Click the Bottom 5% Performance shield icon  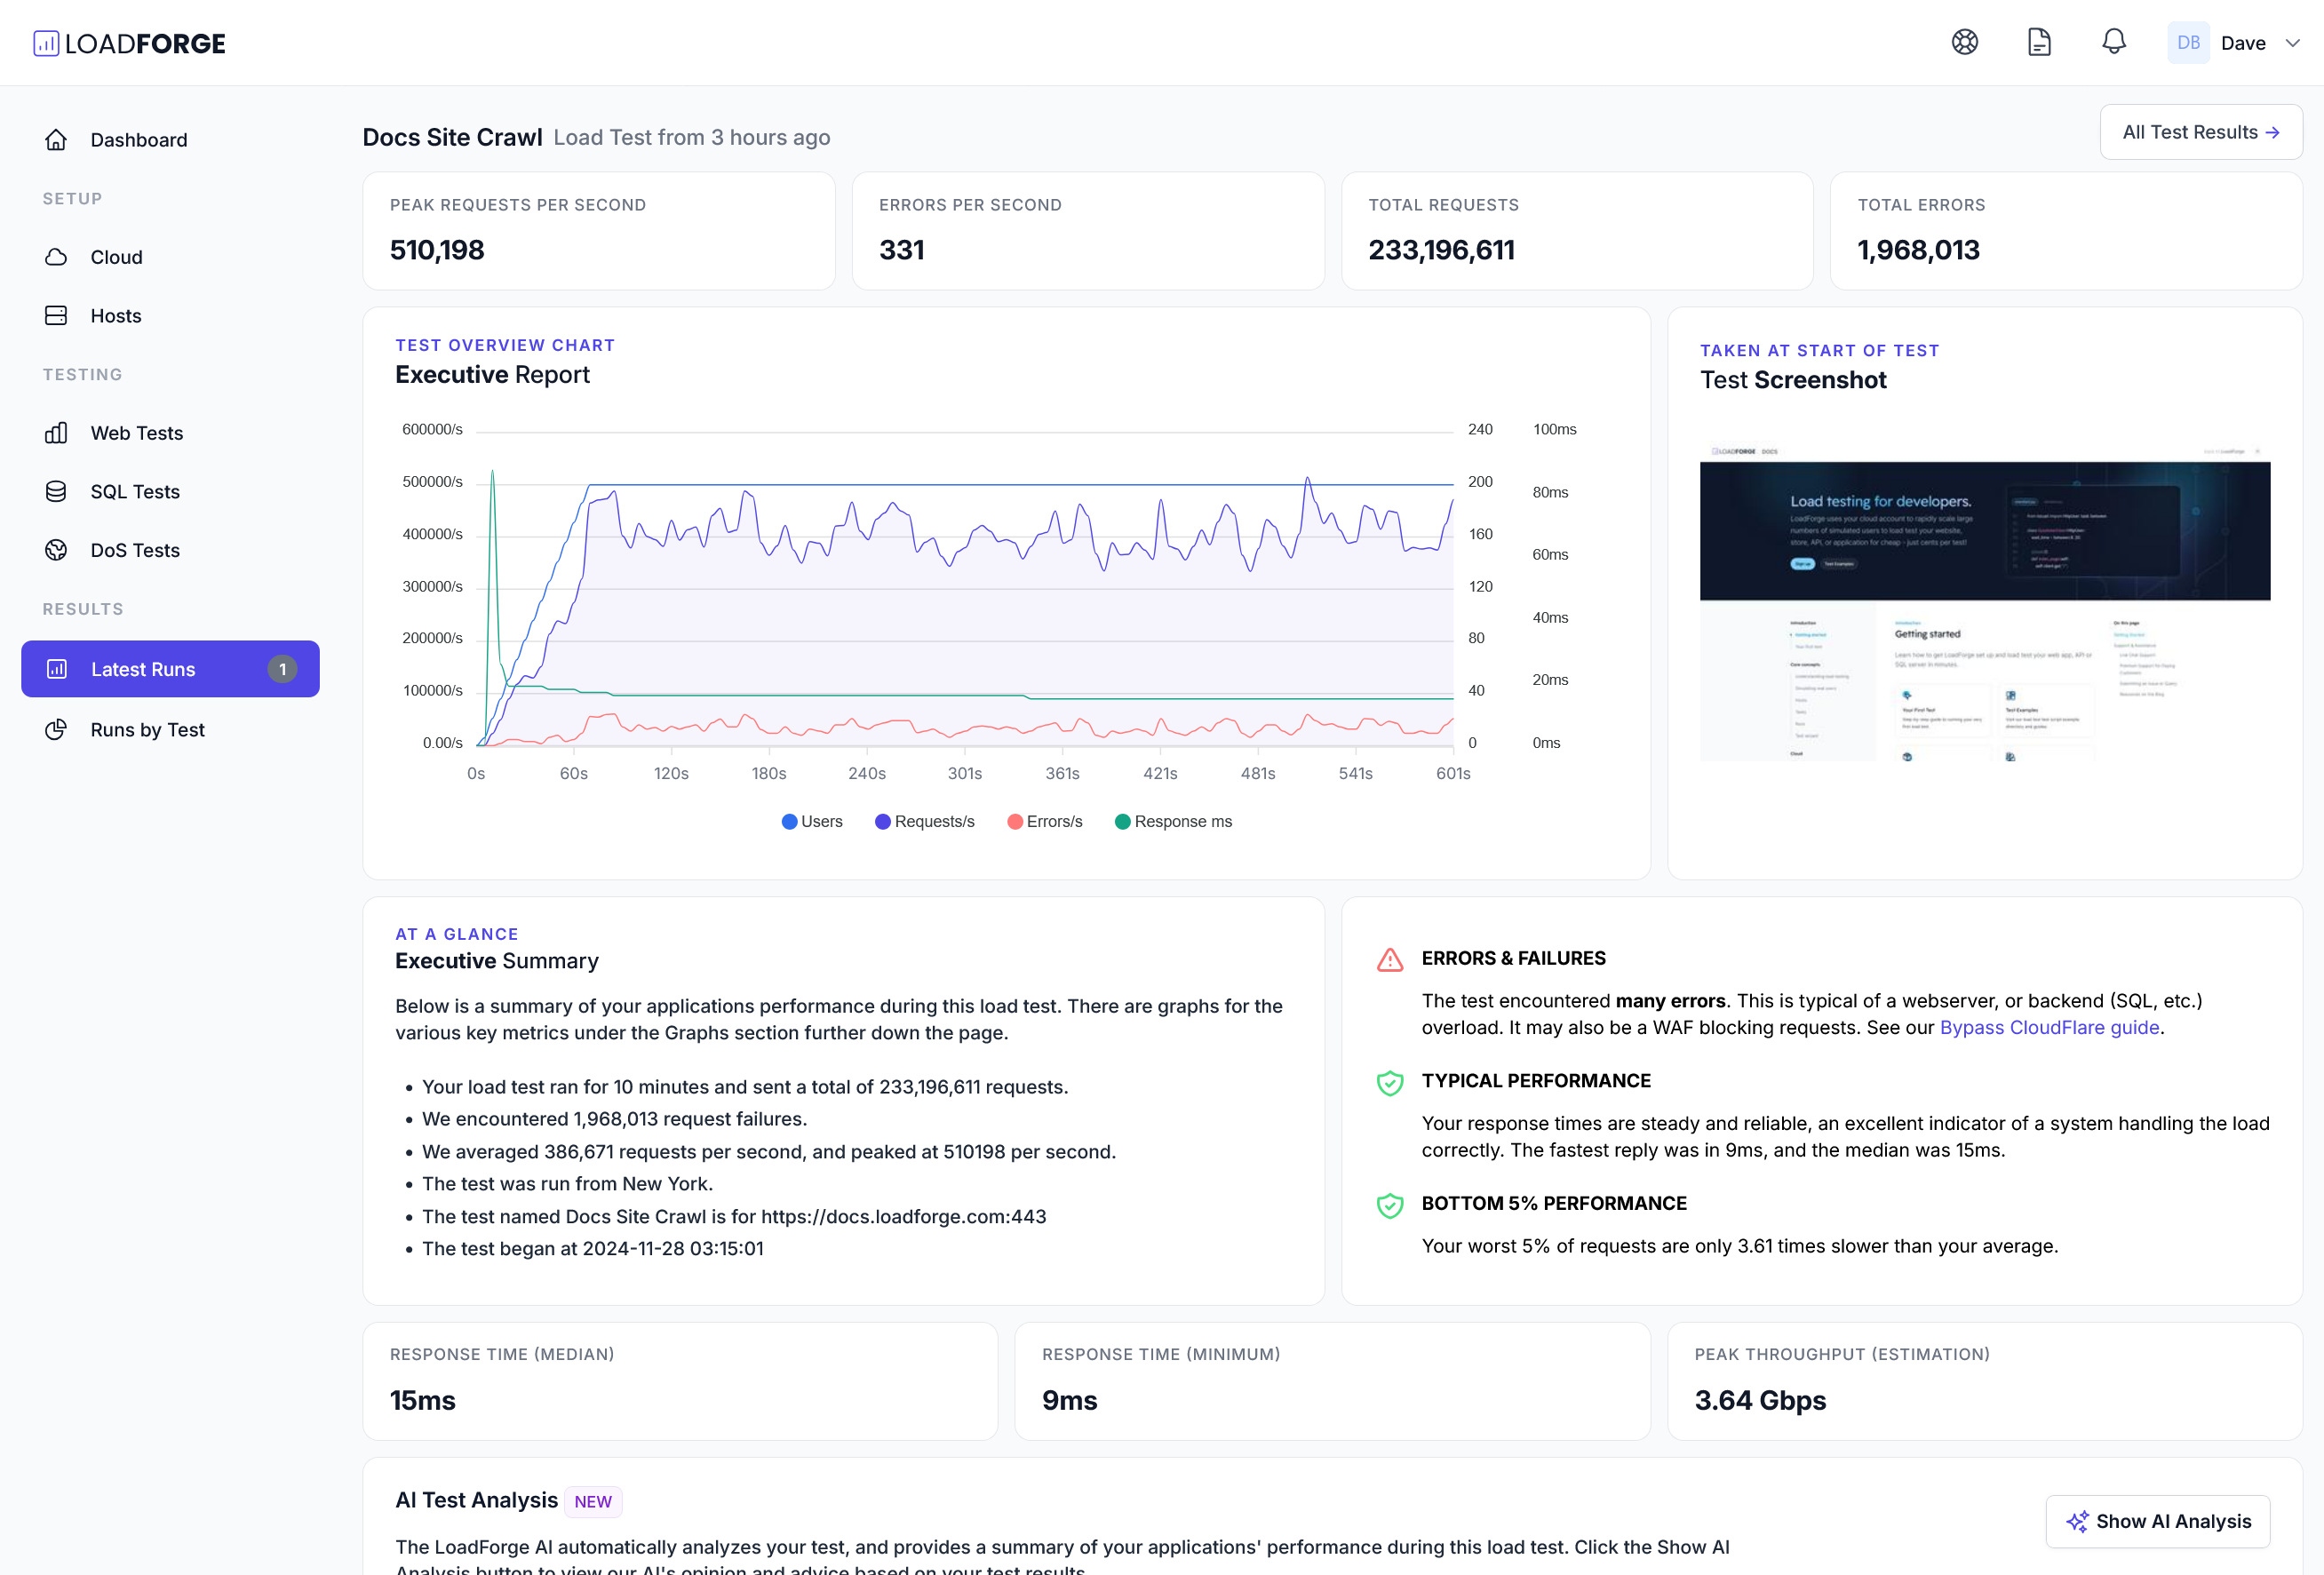coord(1390,1206)
